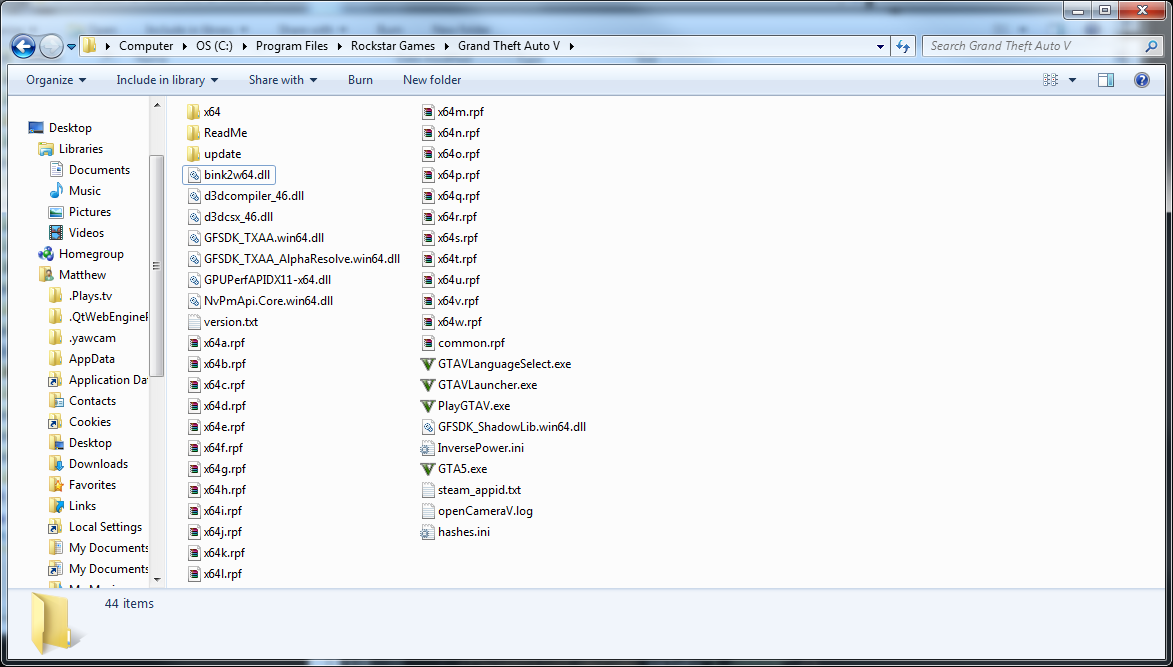
Task: Click the Back navigation arrow
Action: pyautogui.click(x=24, y=46)
